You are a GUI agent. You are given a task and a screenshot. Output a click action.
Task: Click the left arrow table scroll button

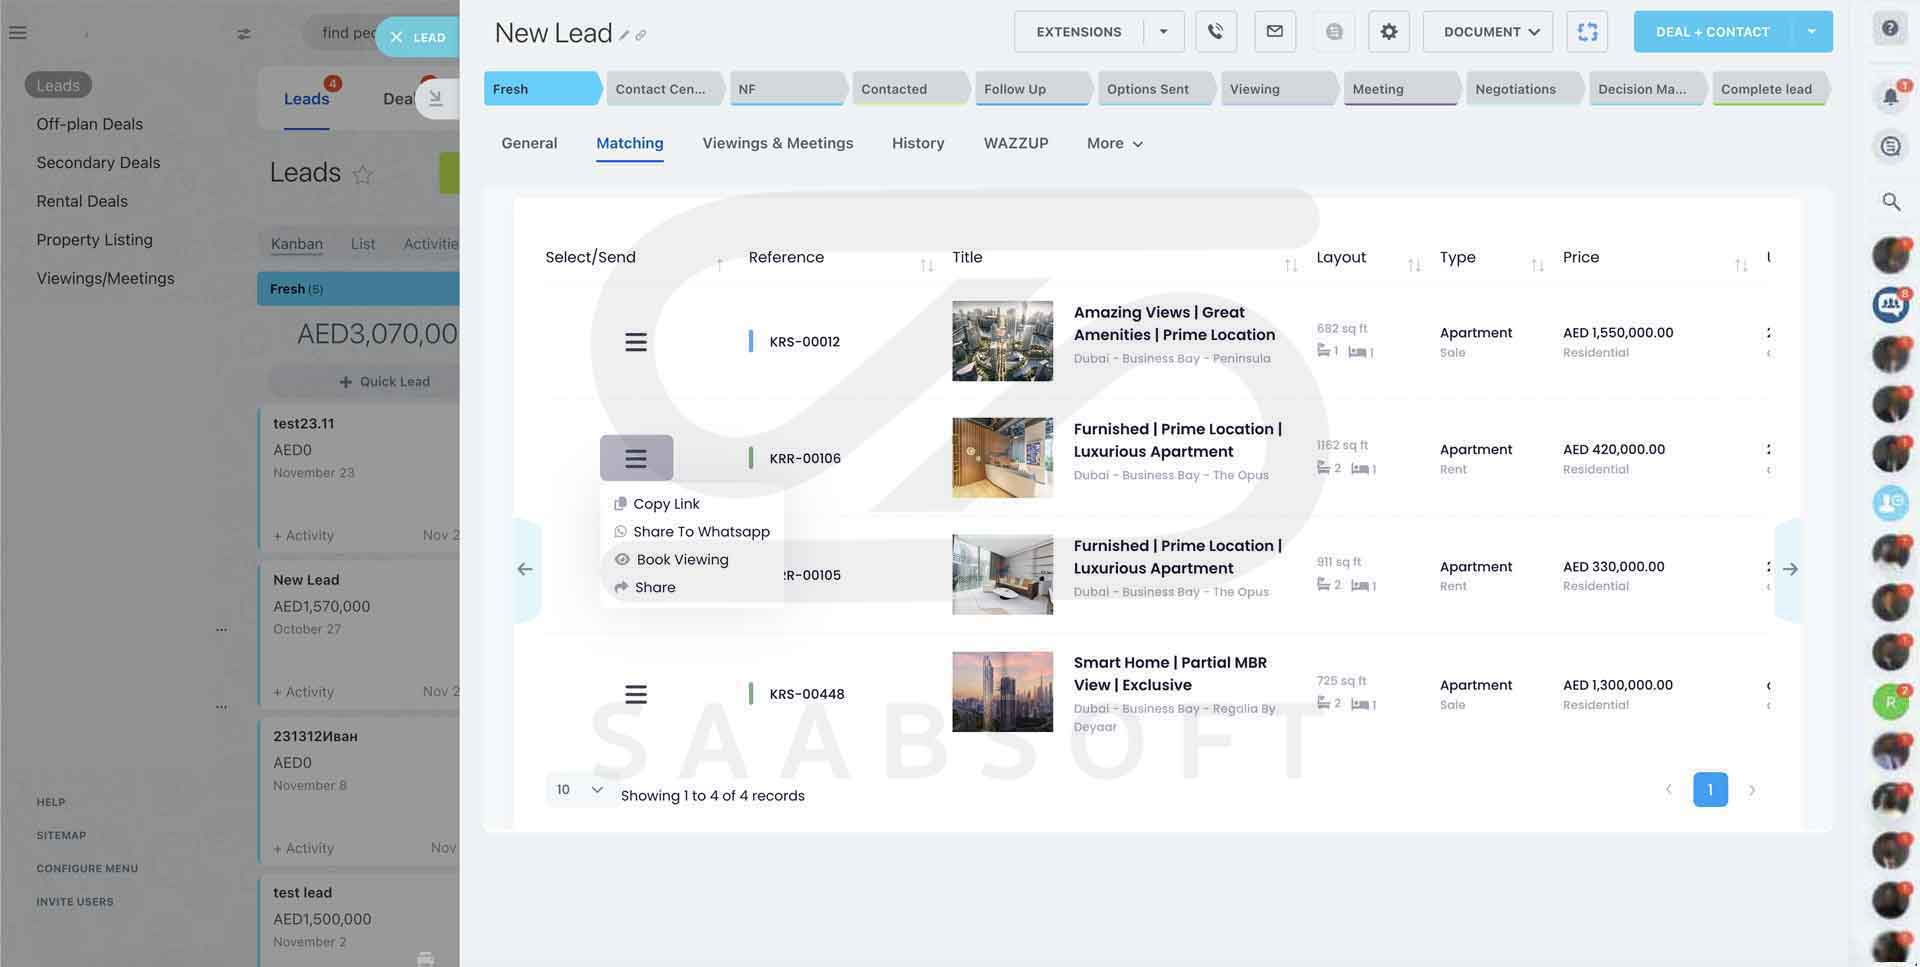(x=525, y=569)
